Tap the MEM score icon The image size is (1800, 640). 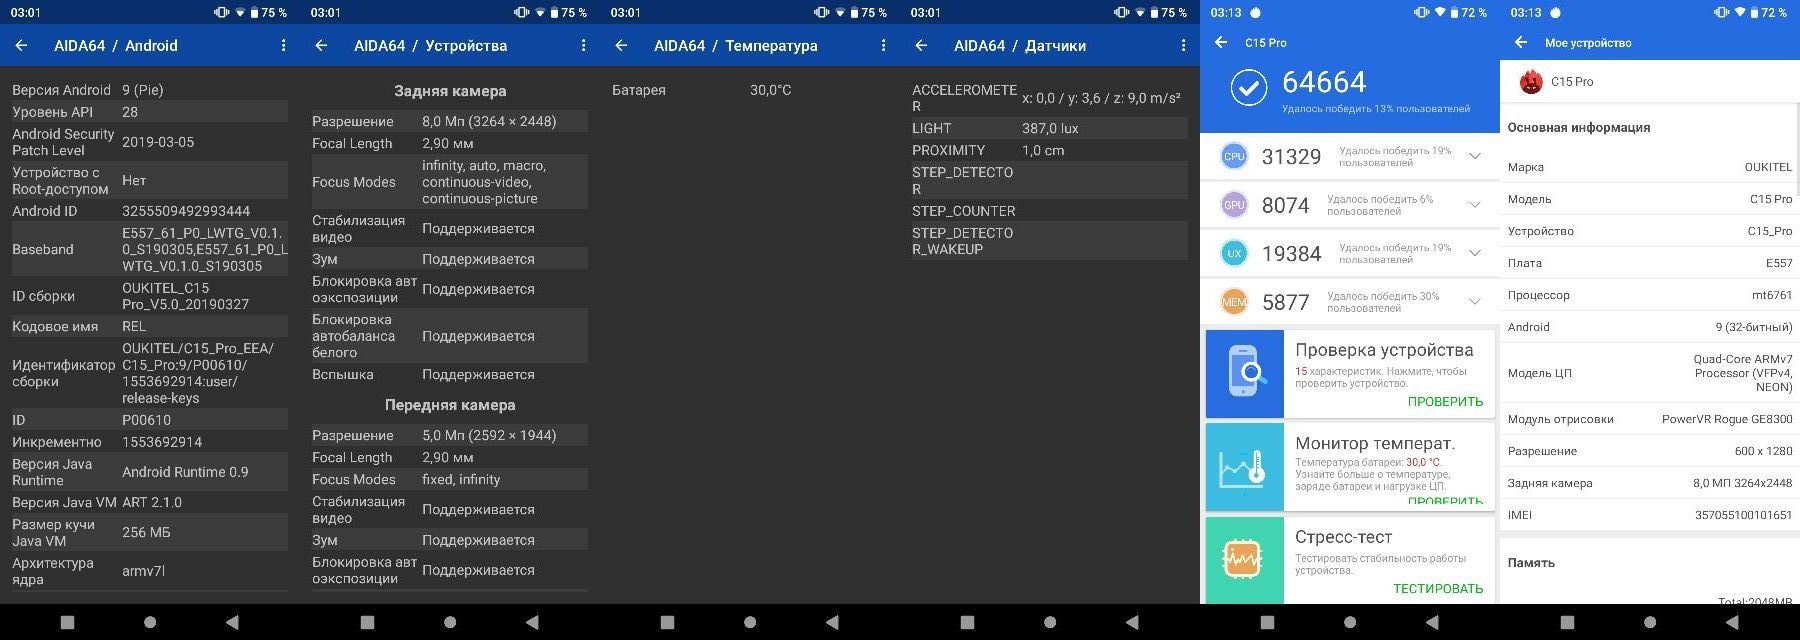click(x=1234, y=302)
